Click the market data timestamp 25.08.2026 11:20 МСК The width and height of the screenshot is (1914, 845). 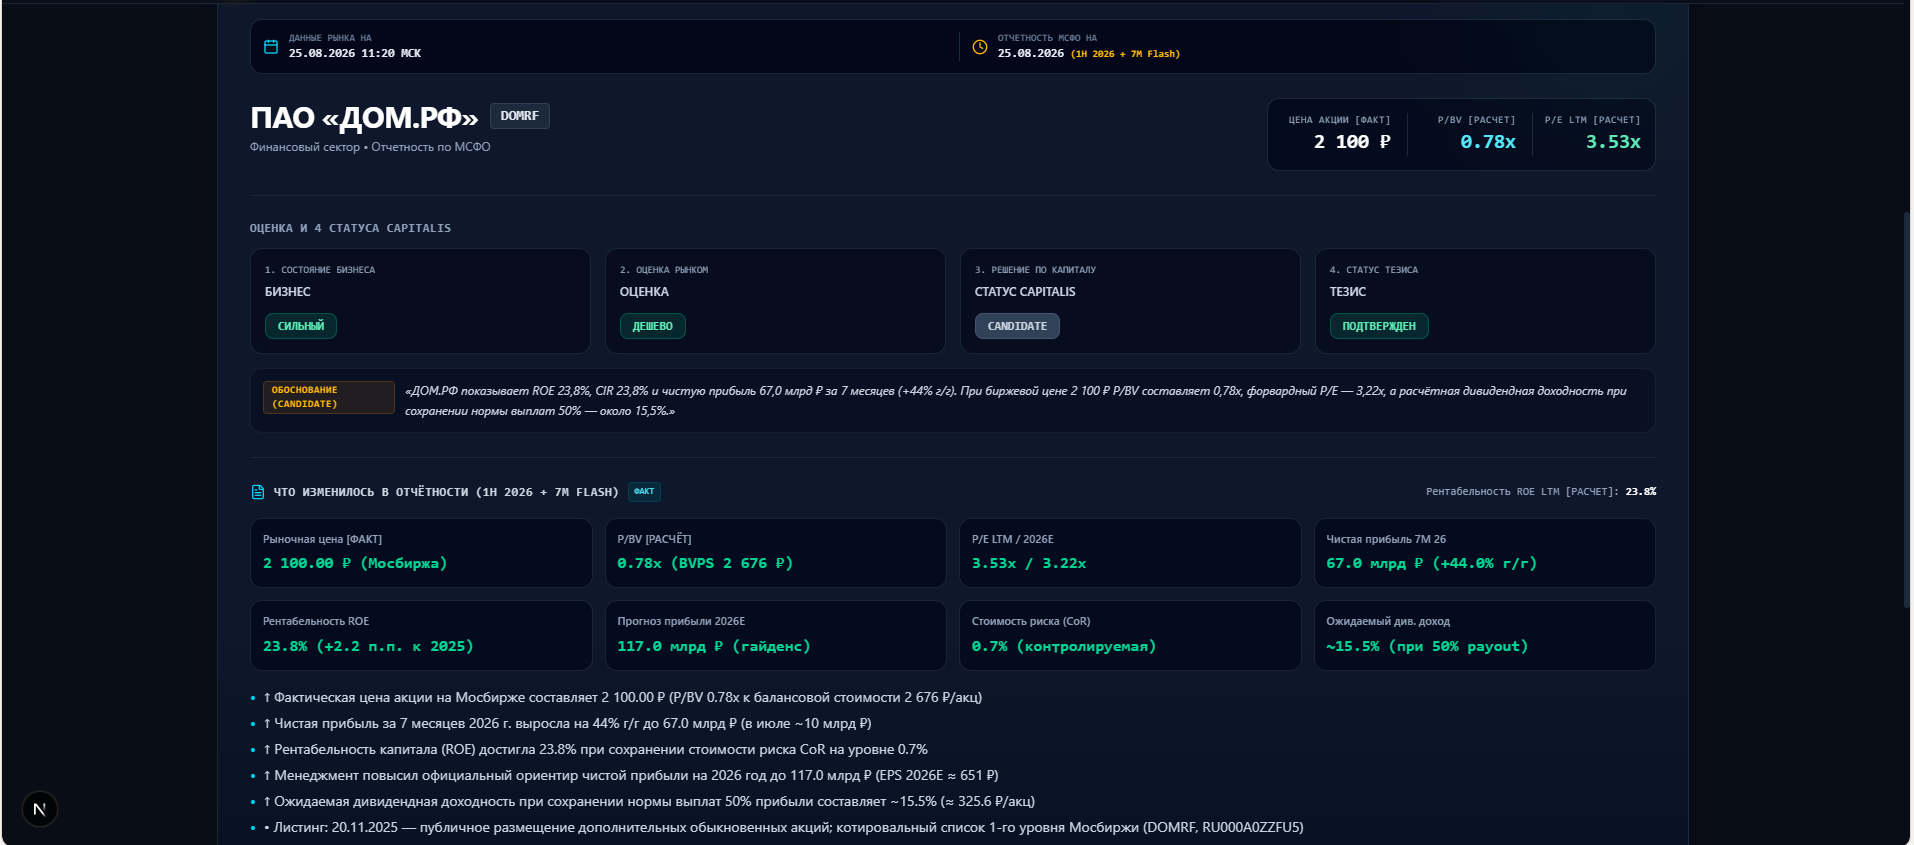(355, 54)
